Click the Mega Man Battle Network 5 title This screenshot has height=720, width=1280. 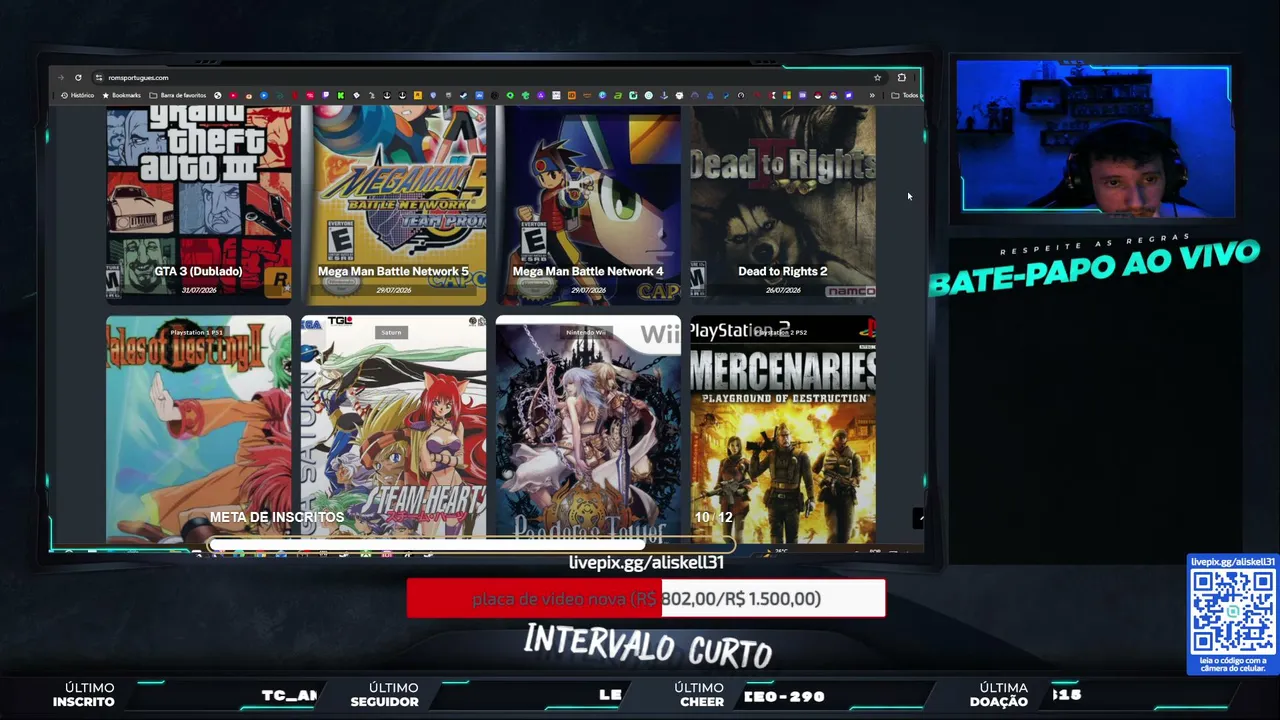pyautogui.click(x=393, y=271)
